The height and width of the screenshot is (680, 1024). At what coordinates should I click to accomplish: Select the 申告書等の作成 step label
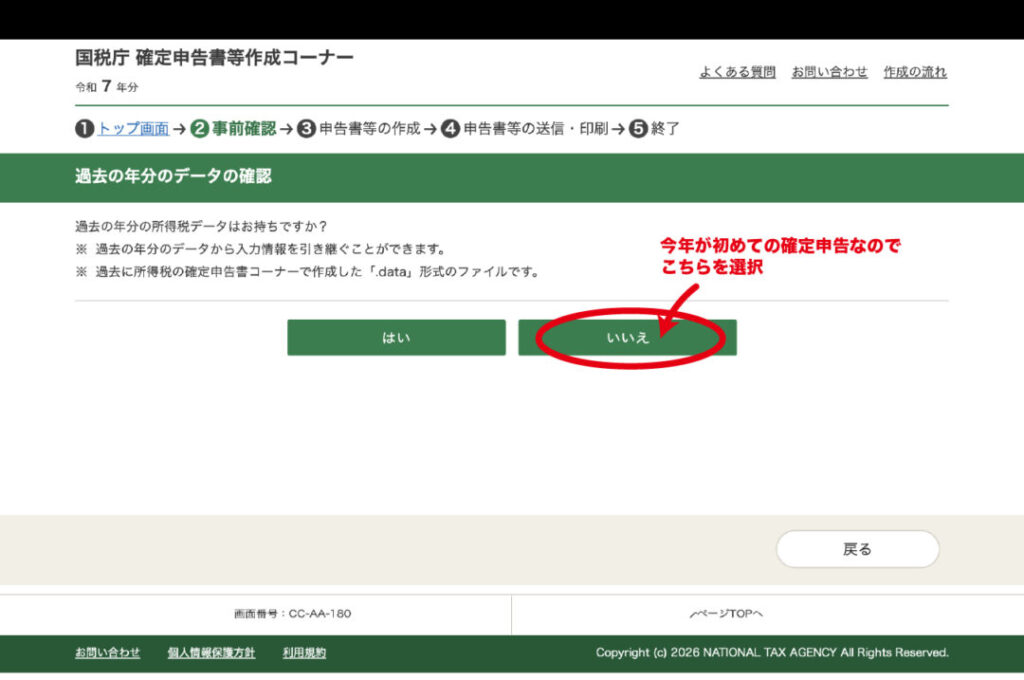369,129
